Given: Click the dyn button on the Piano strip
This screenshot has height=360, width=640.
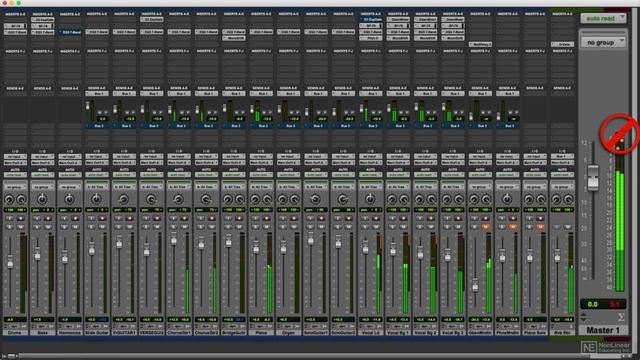Looking at the screenshot, I should pos(261,326).
